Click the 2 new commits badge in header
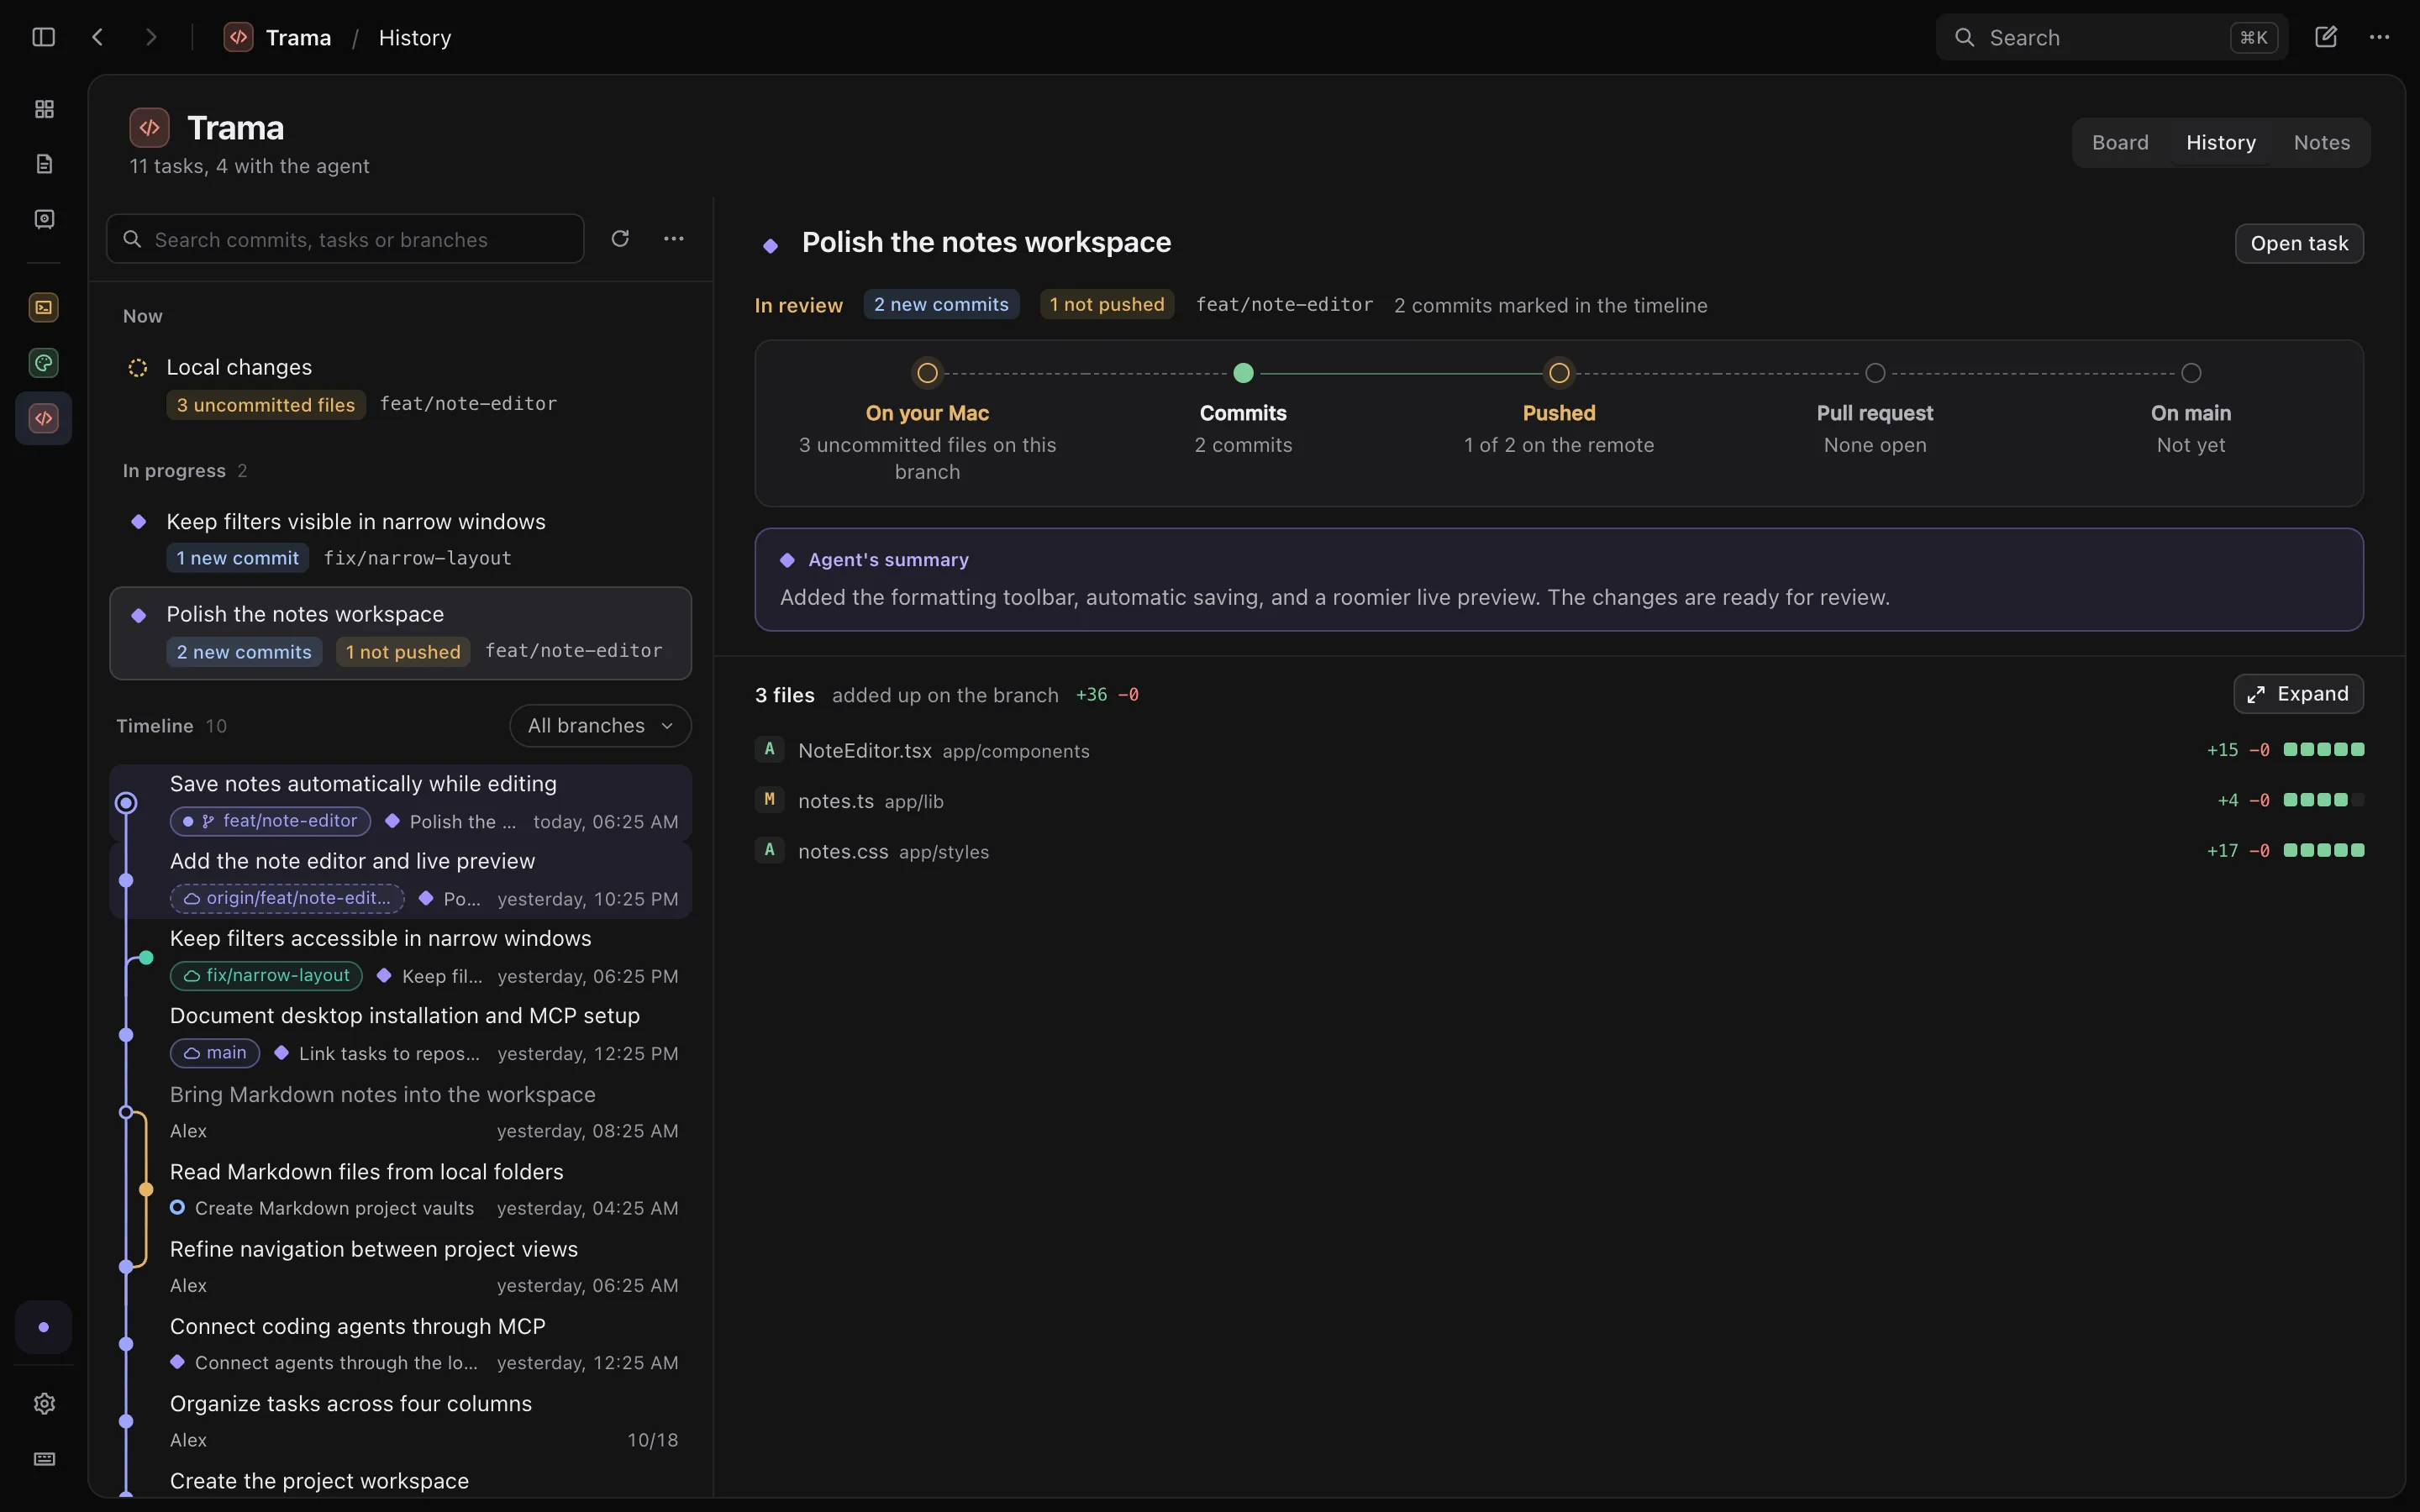 [x=941, y=304]
